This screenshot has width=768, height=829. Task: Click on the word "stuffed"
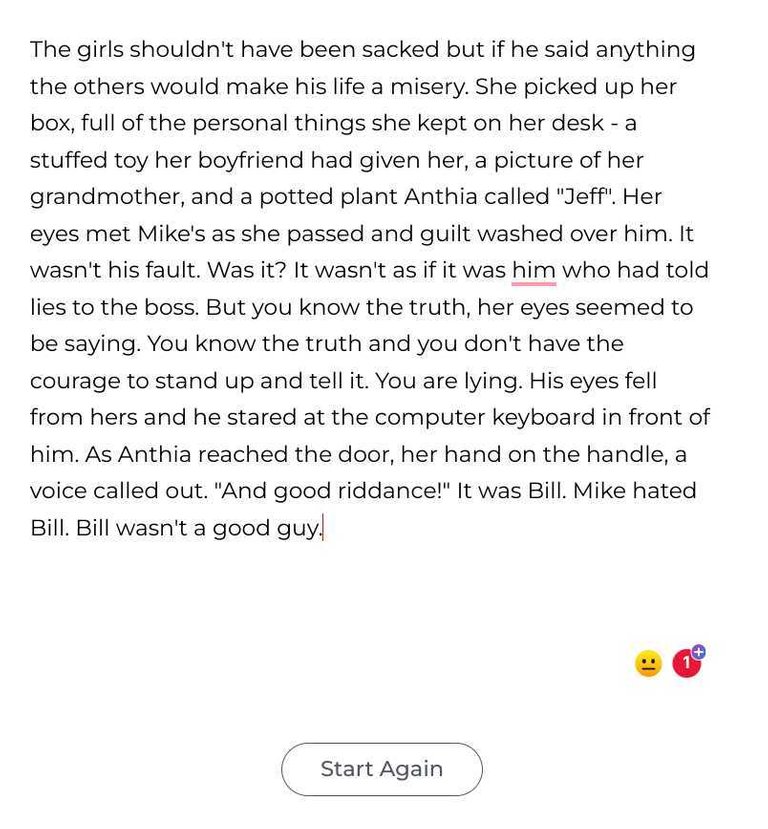coord(69,160)
